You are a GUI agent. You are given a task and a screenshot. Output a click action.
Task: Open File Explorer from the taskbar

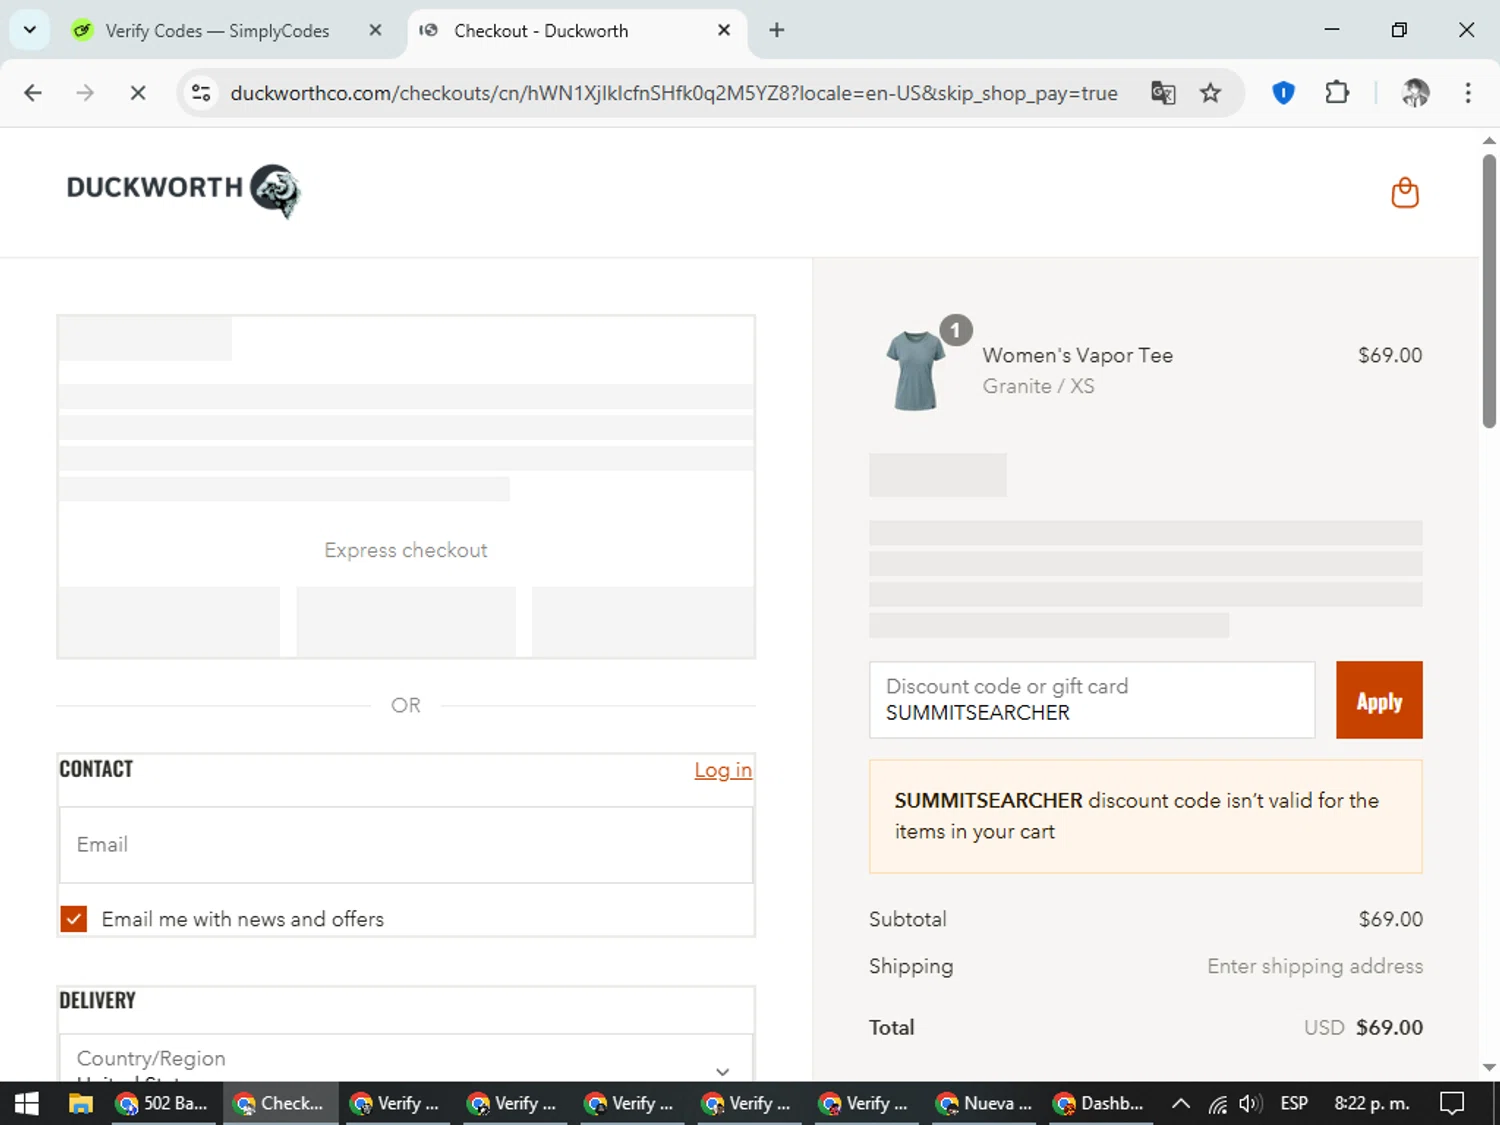80,1103
